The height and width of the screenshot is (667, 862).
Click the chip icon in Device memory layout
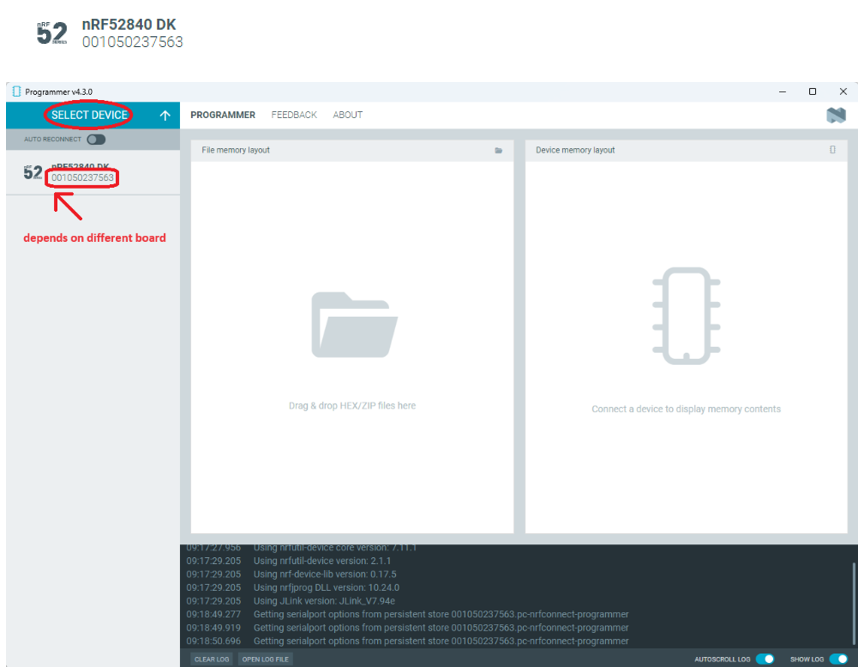point(686,315)
